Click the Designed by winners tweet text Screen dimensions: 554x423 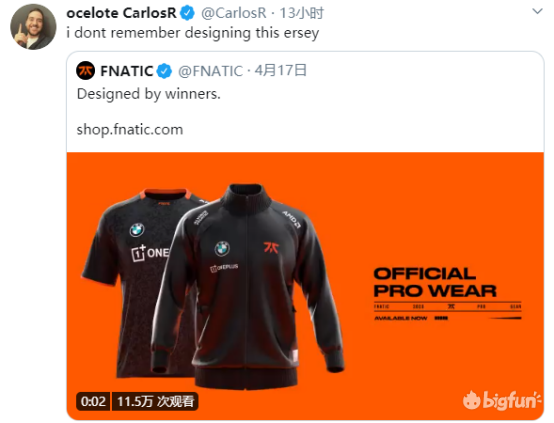[x=148, y=94]
